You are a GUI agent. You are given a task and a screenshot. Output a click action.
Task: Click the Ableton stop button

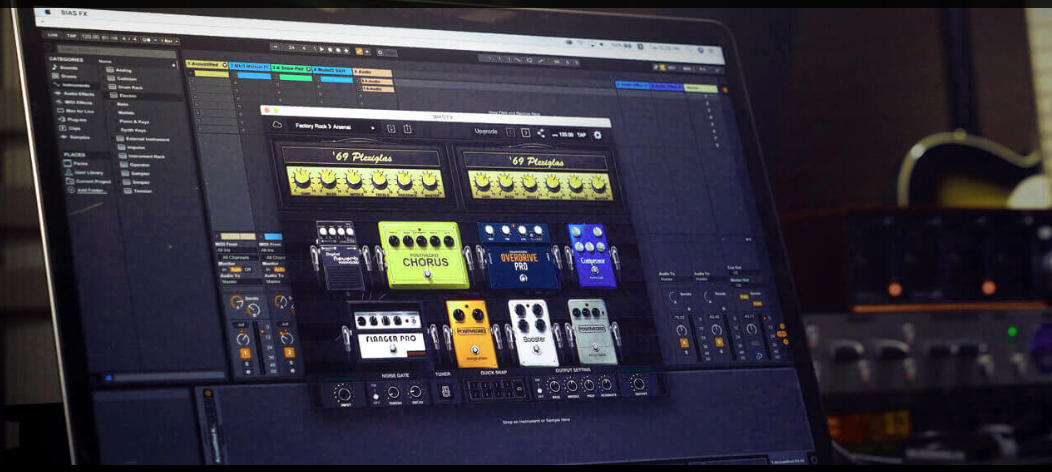[330, 49]
